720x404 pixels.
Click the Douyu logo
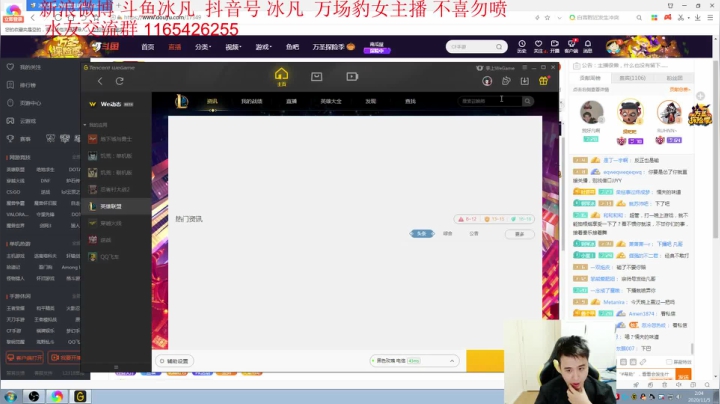pyautogui.click(x=105, y=46)
